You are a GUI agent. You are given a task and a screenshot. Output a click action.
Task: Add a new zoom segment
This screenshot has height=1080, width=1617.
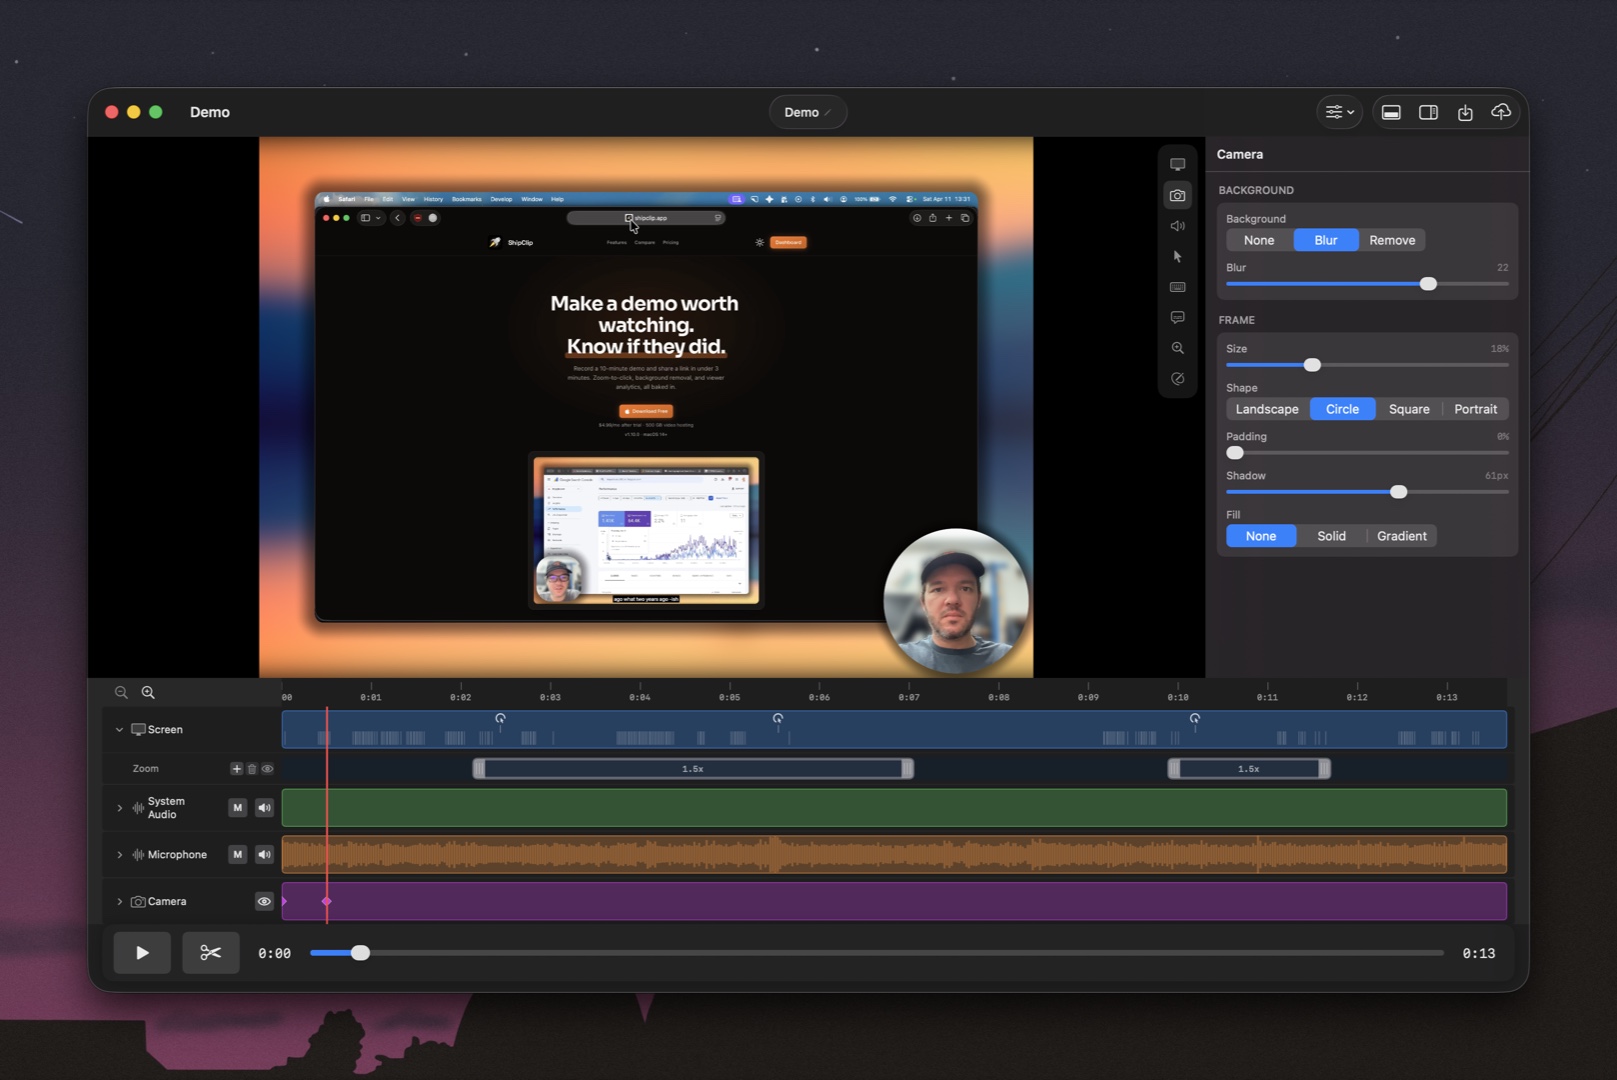pyautogui.click(x=236, y=769)
